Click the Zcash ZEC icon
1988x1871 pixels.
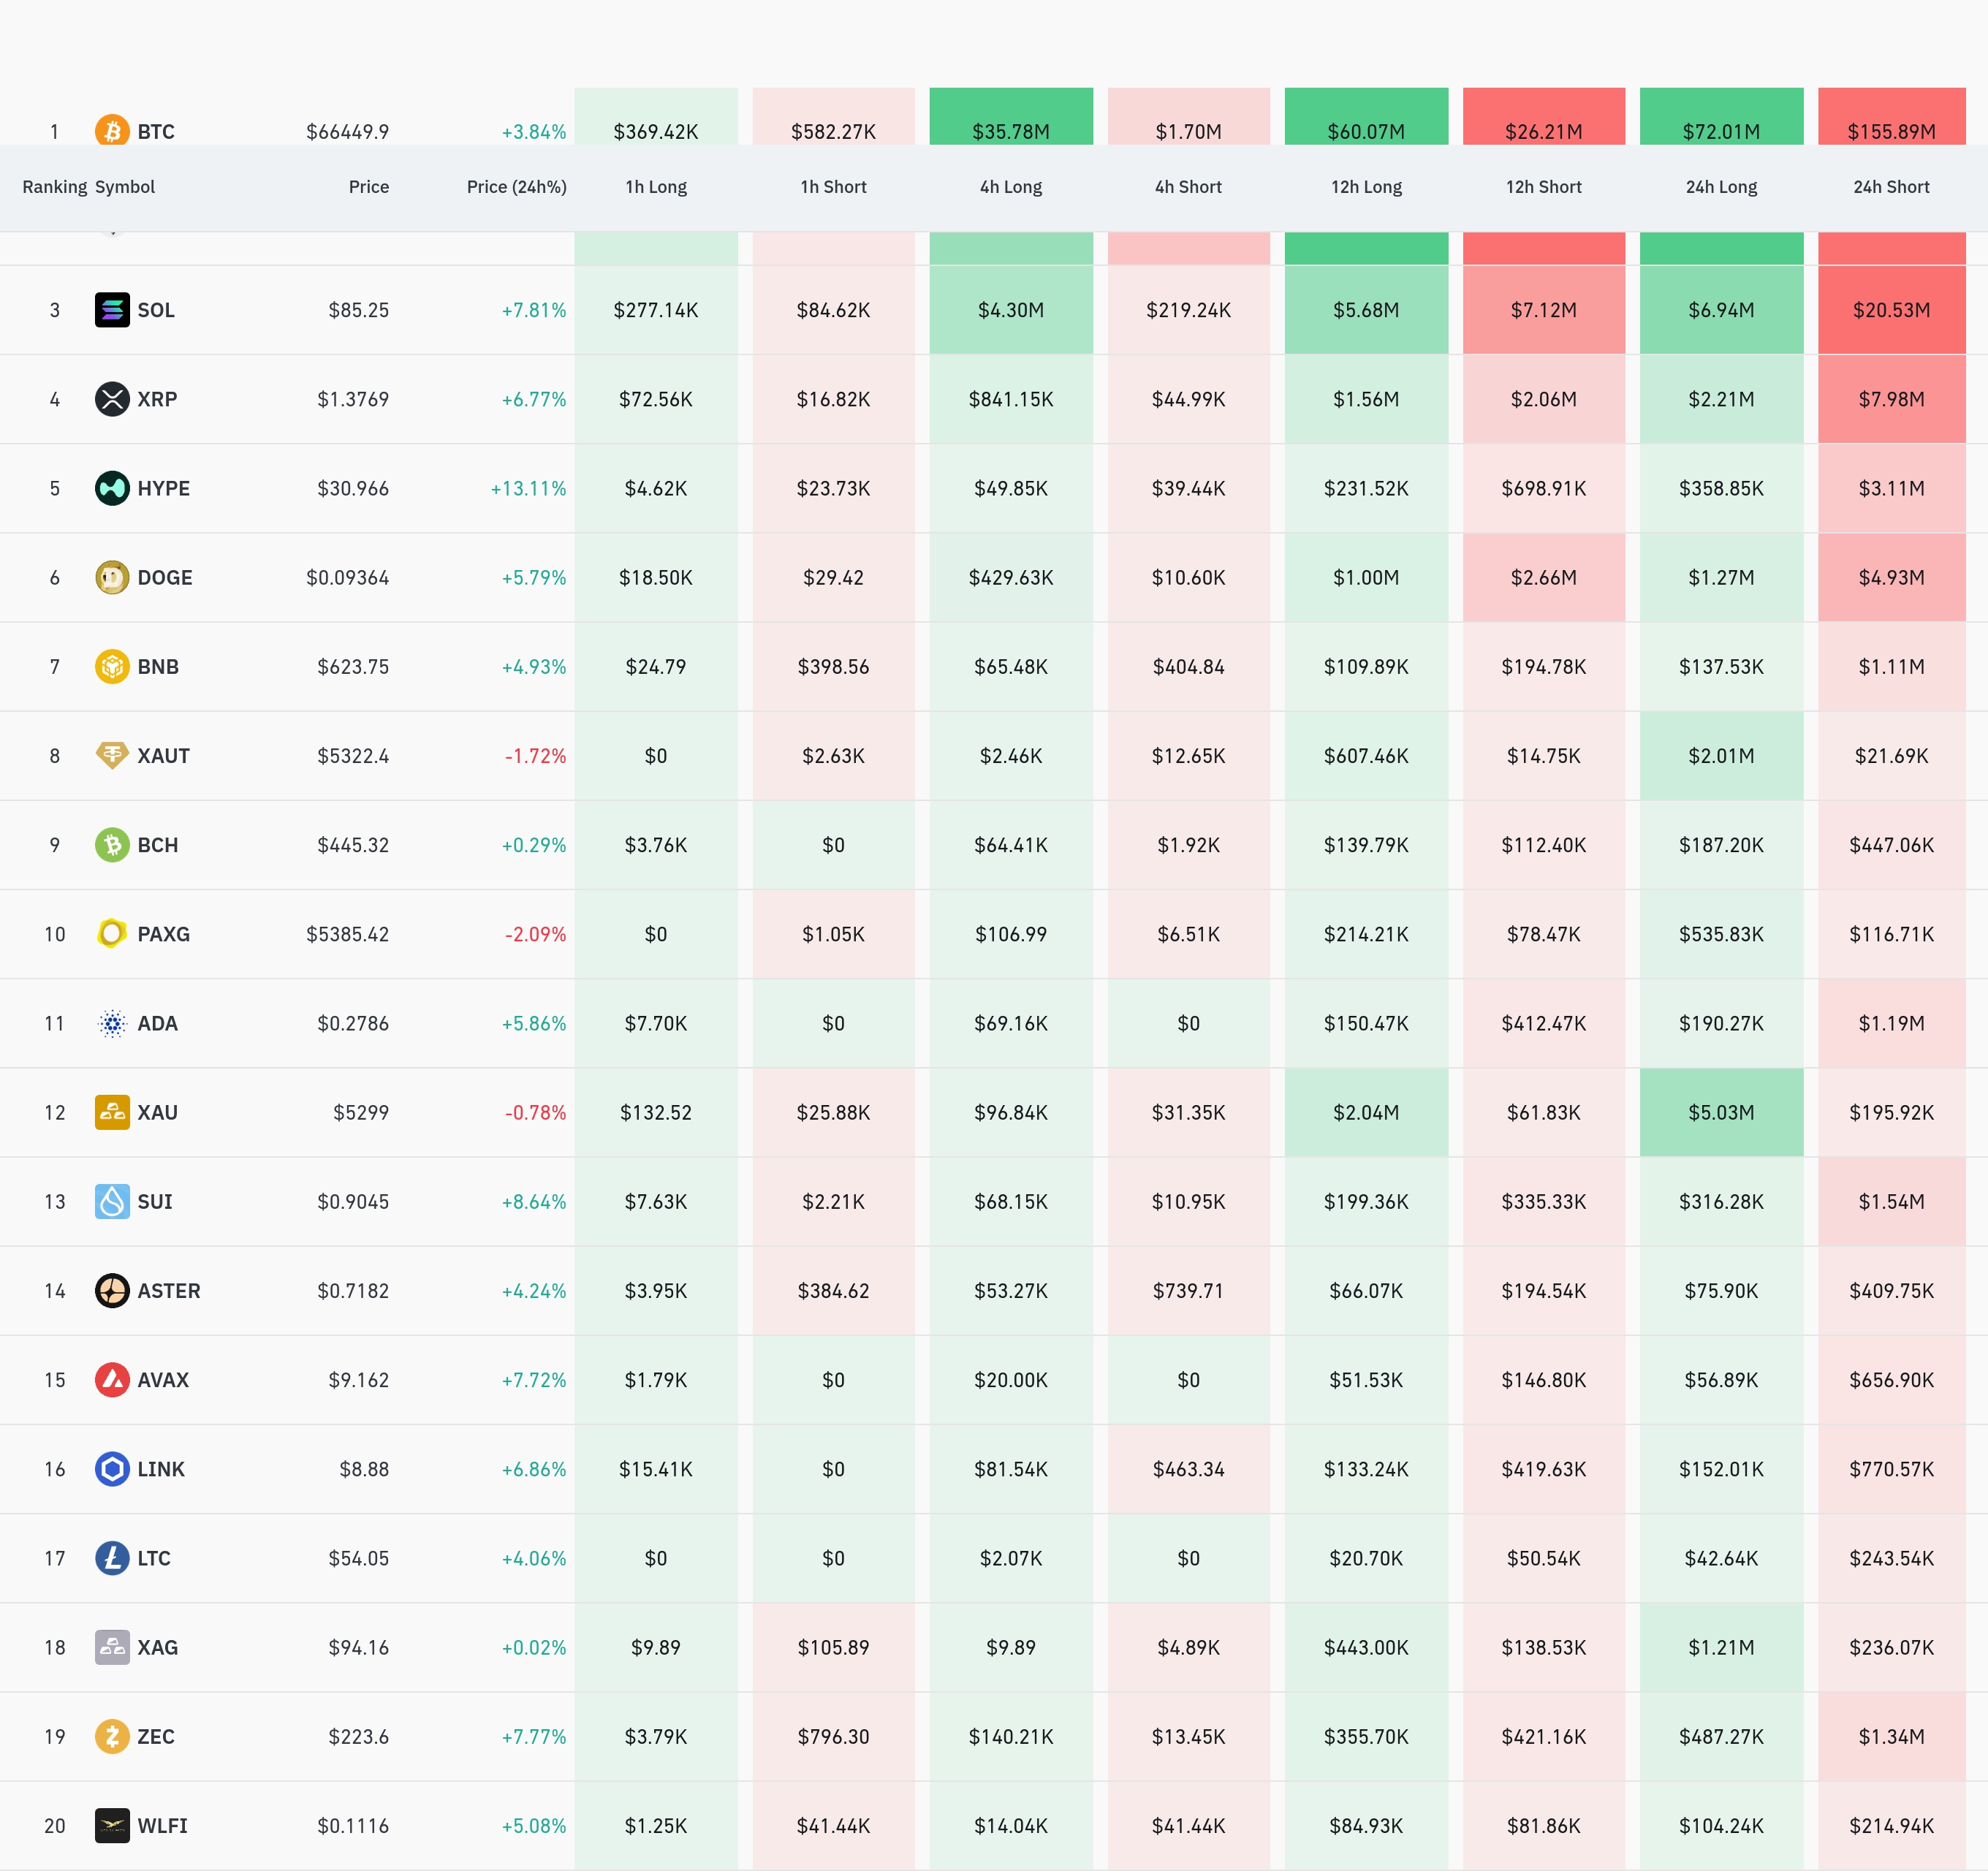tap(112, 1736)
